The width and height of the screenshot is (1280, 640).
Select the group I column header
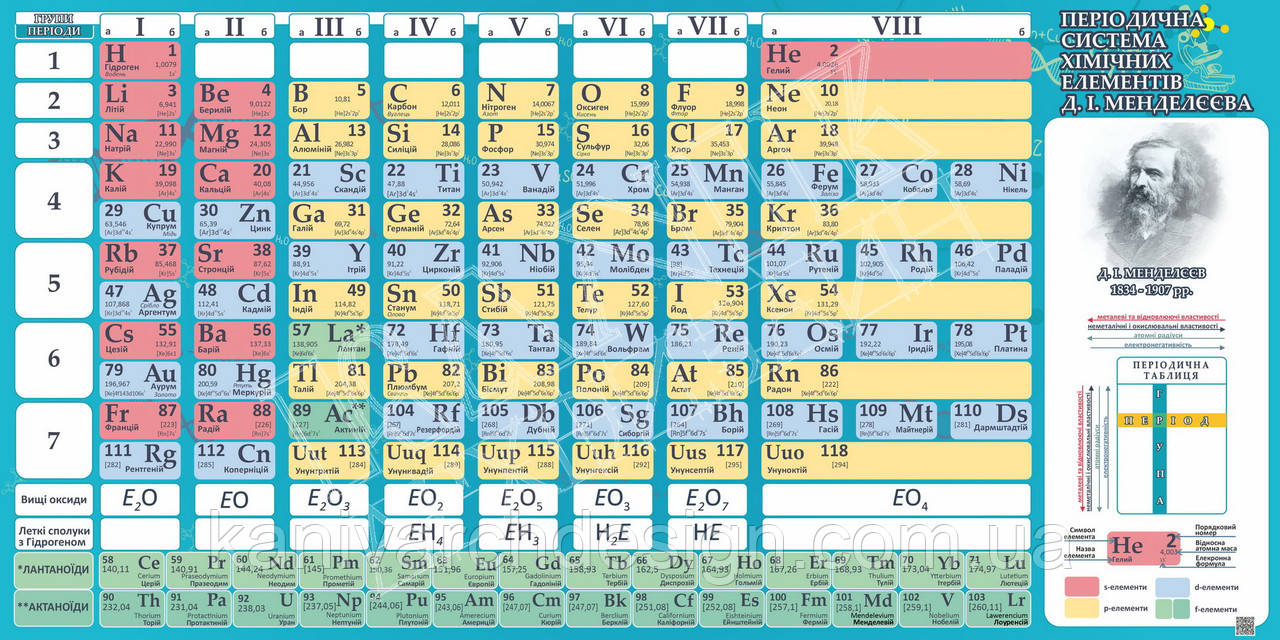(x=140, y=26)
